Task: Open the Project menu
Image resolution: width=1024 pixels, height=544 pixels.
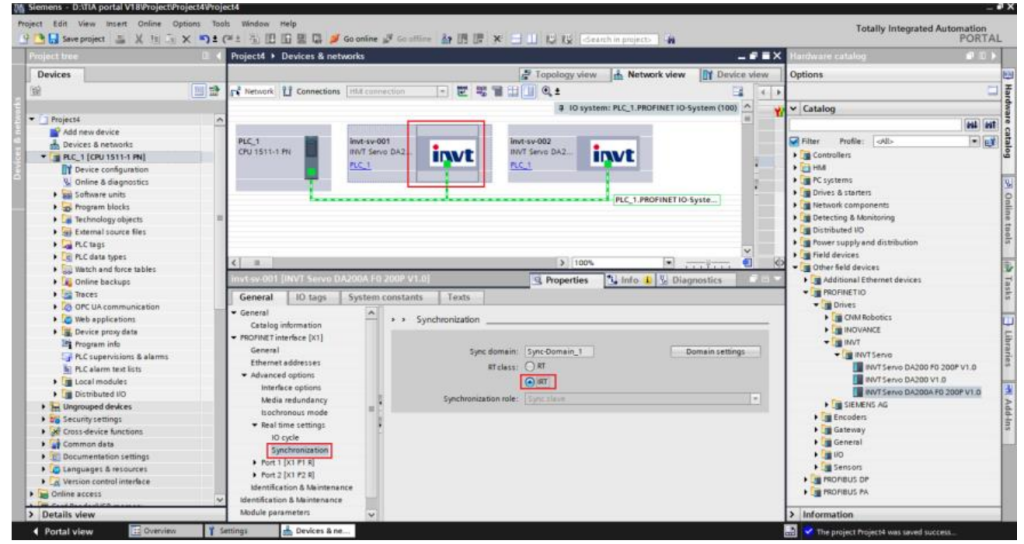Action: pos(30,24)
